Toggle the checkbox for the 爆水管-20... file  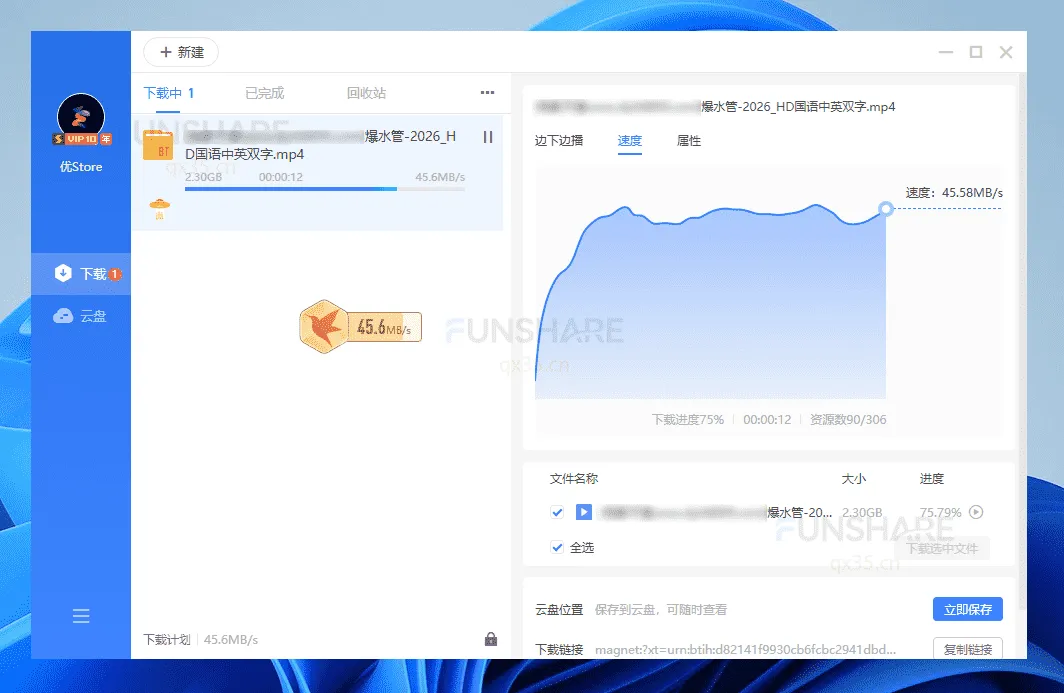tap(557, 512)
